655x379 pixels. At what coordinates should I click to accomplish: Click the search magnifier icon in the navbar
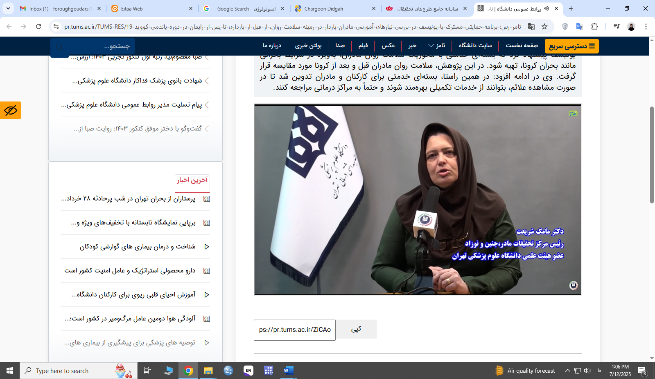pos(59,46)
